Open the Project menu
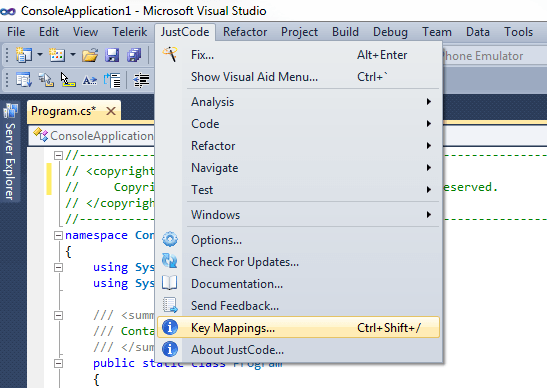Viewport: 547px width, 388px height. 299,32
